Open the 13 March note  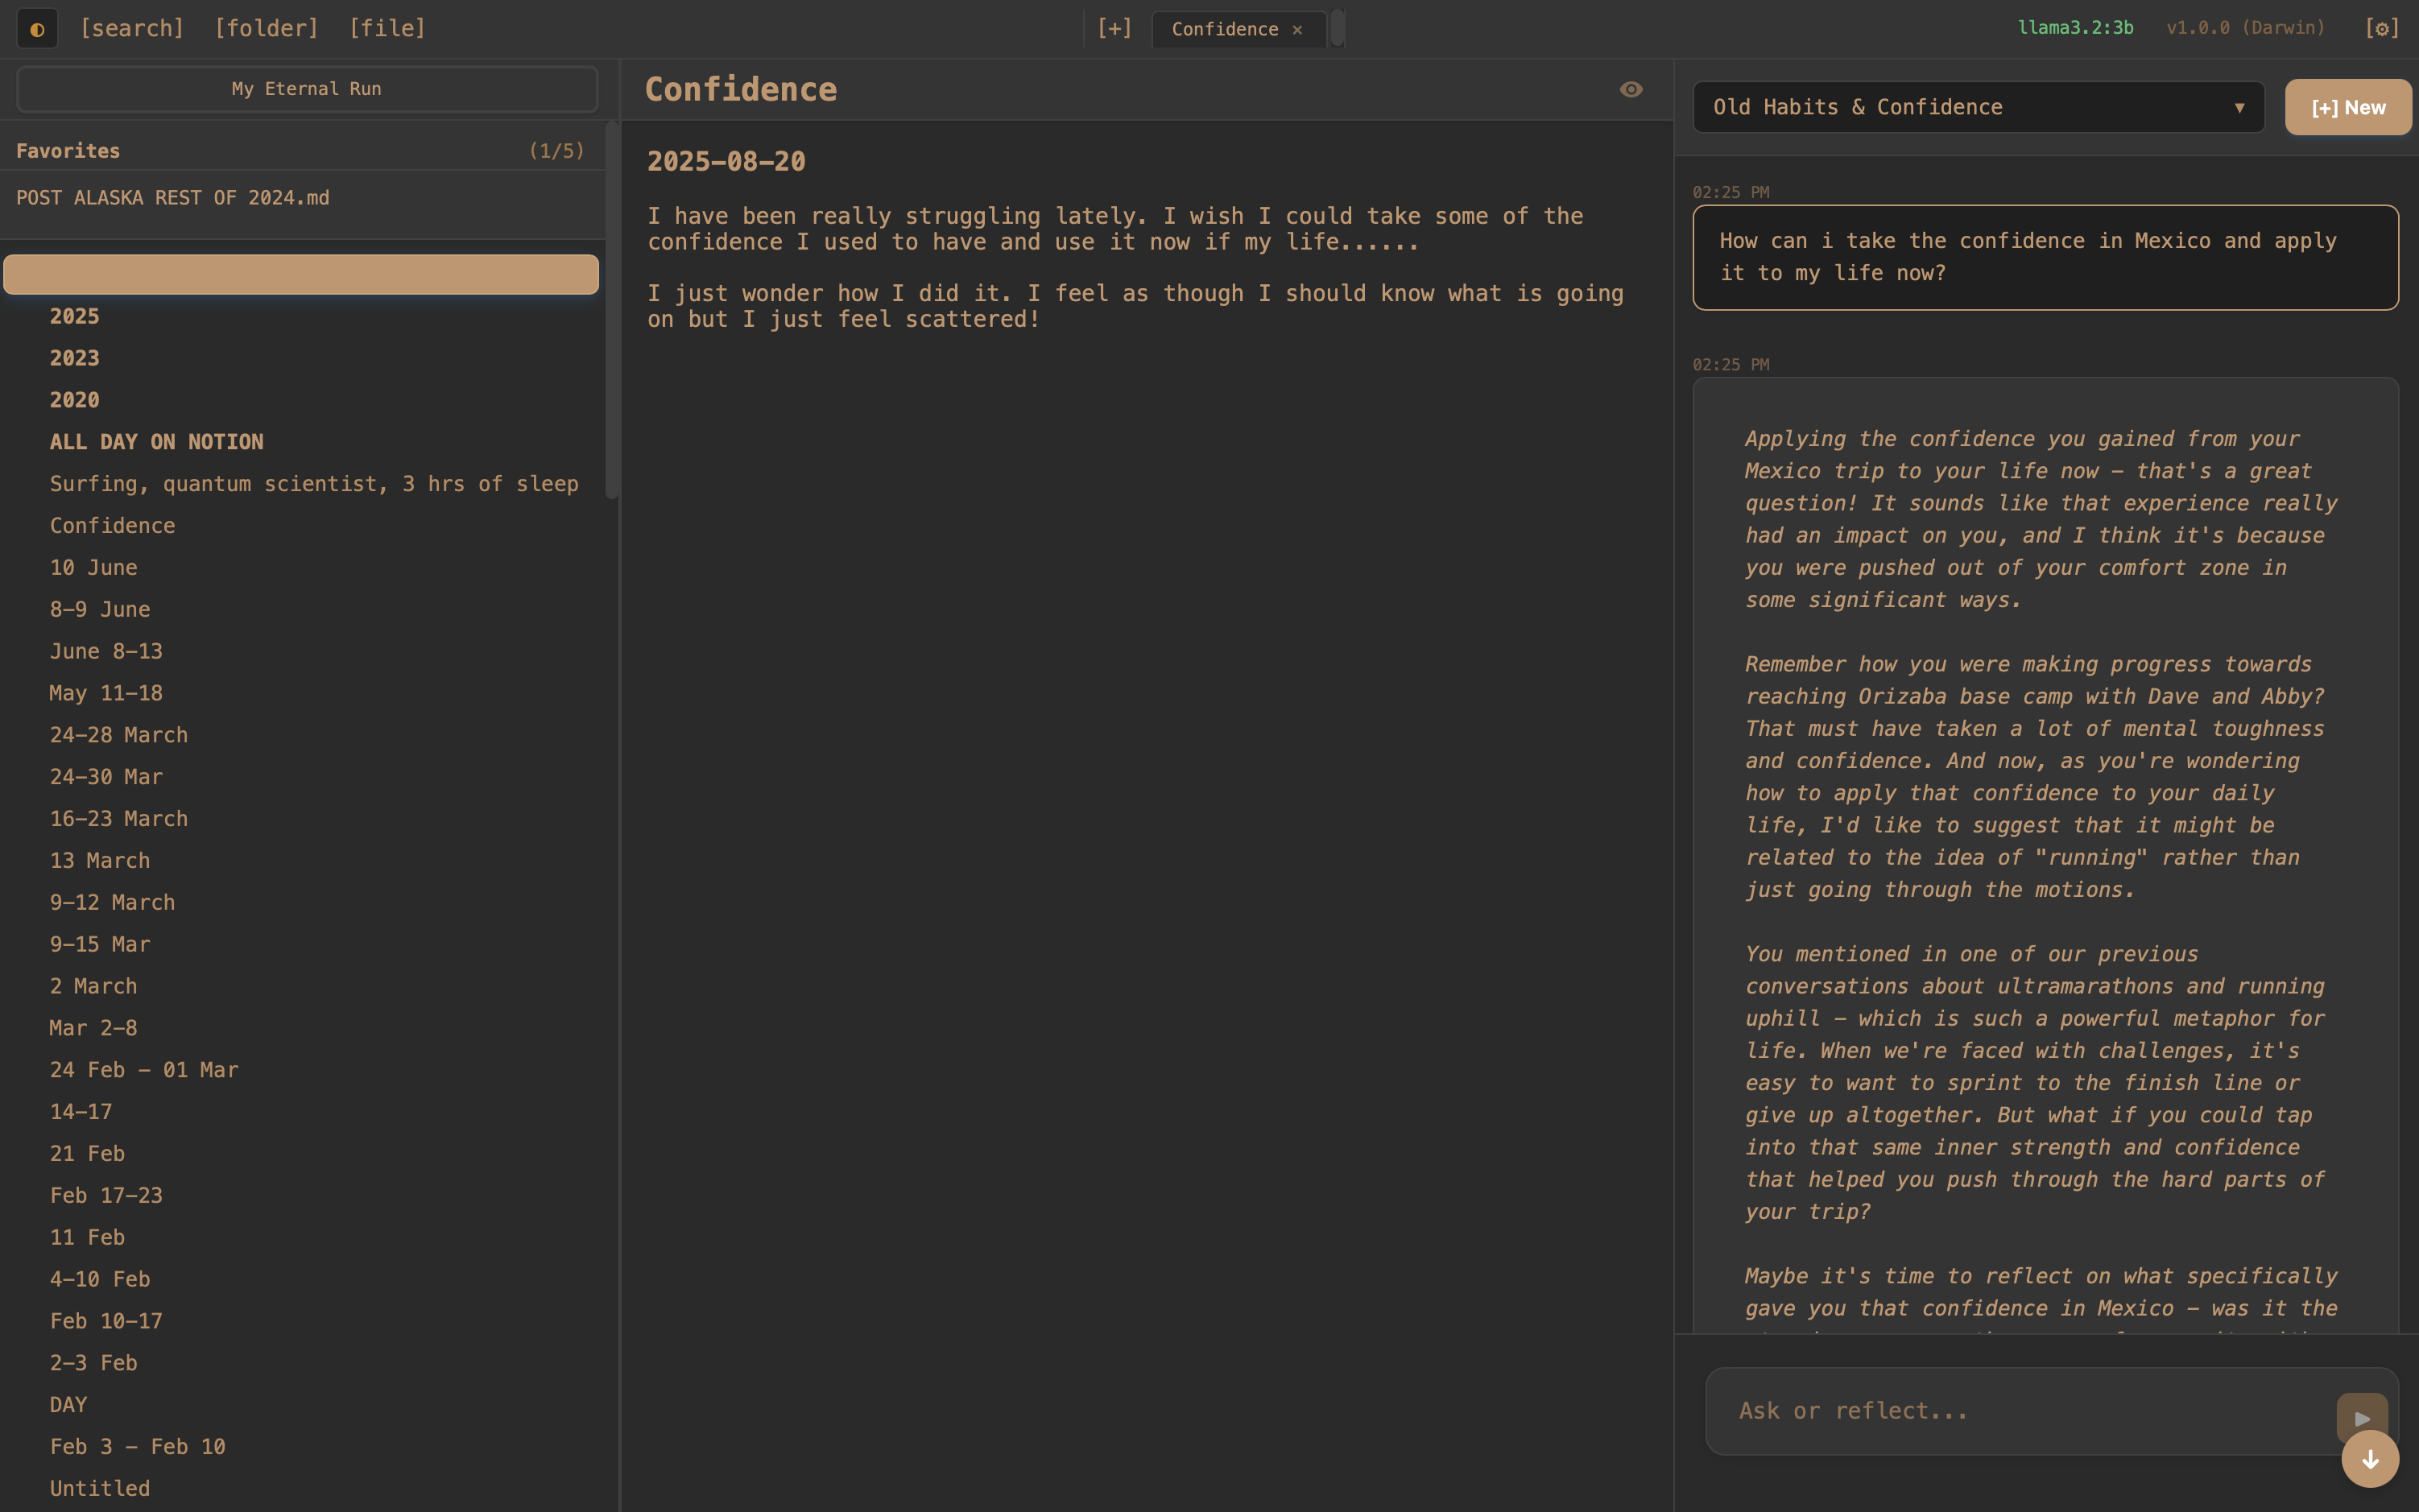pos(100,861)
